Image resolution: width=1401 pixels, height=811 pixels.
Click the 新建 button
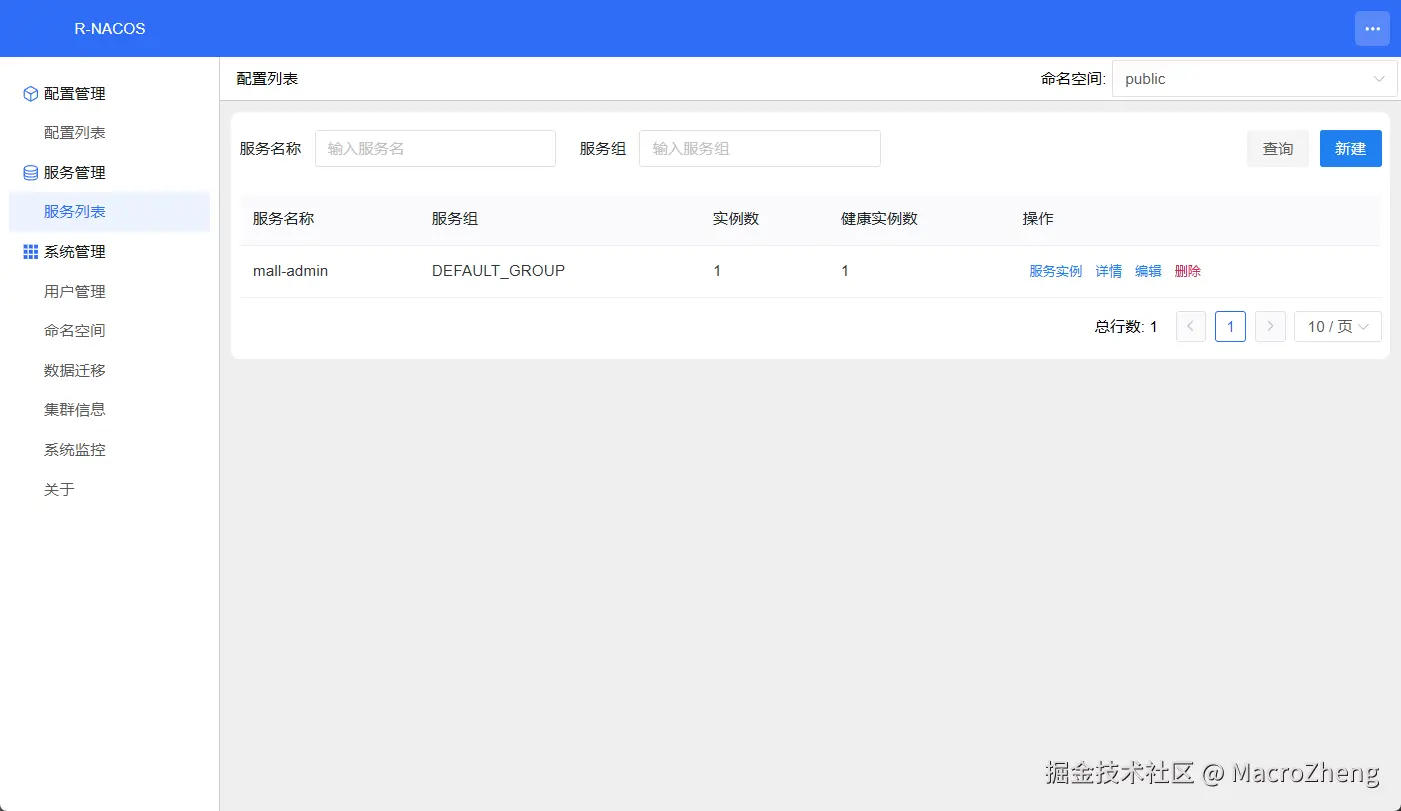coord(1350,149)
